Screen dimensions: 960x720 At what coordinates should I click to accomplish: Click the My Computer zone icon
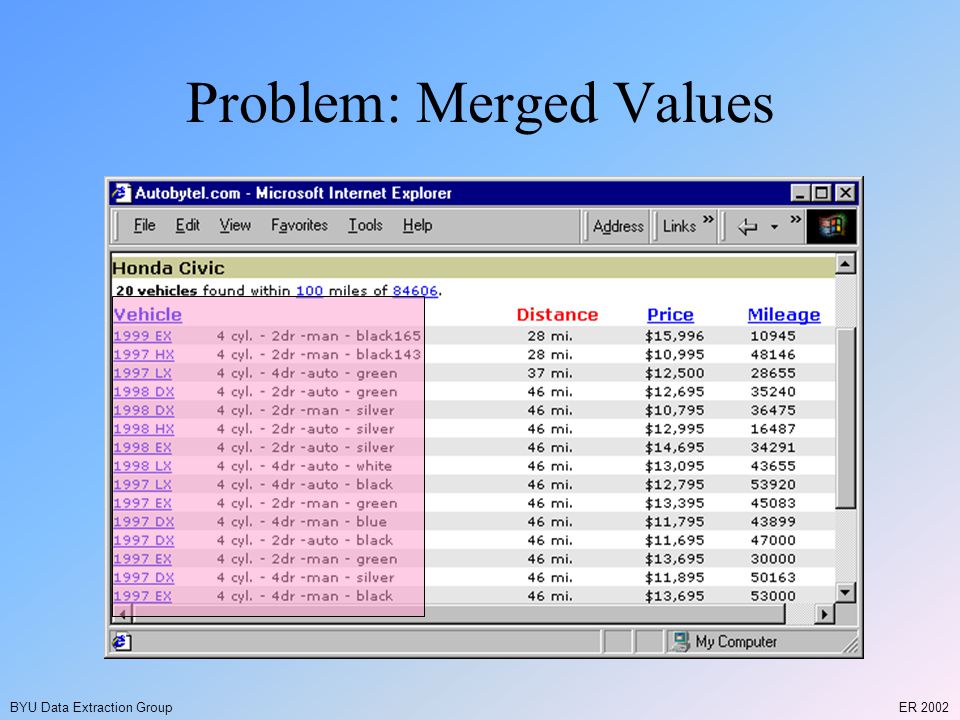(x=680, y=642)
